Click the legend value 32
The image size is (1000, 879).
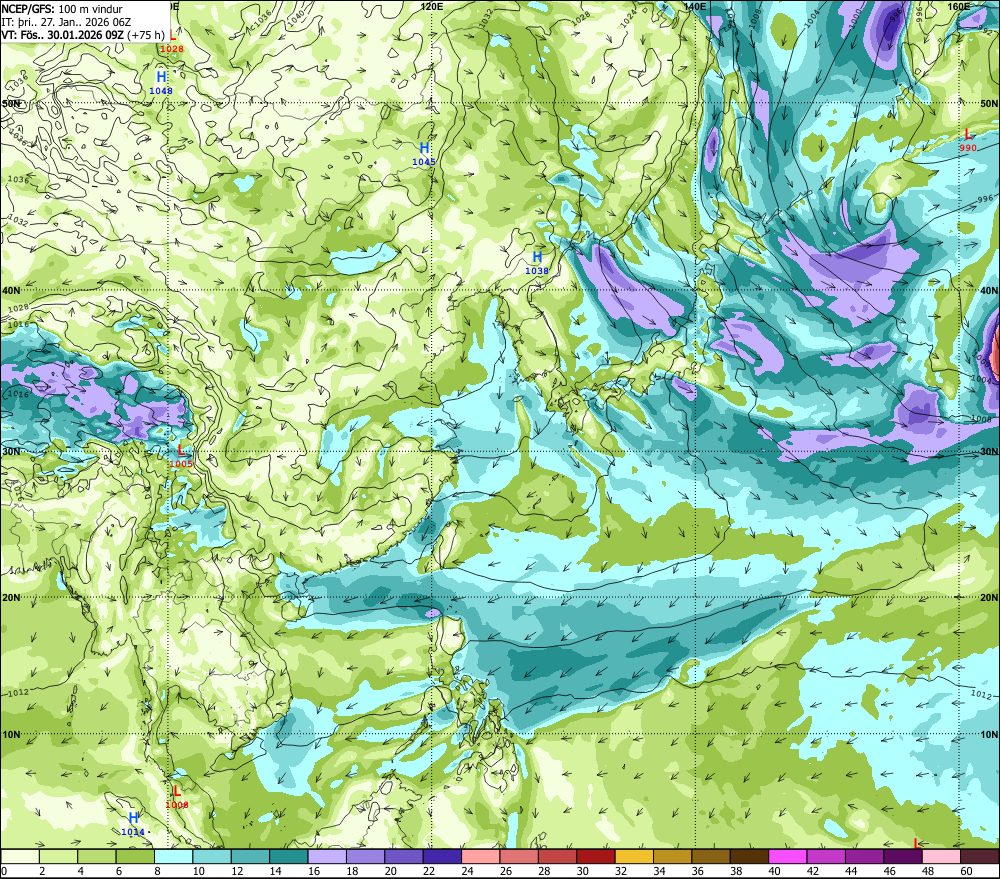click(621, 871)
